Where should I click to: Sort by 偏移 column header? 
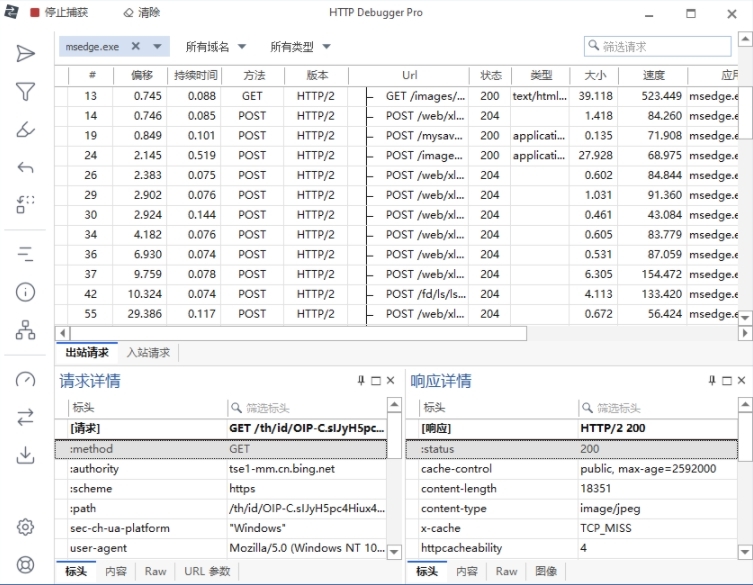141,75
